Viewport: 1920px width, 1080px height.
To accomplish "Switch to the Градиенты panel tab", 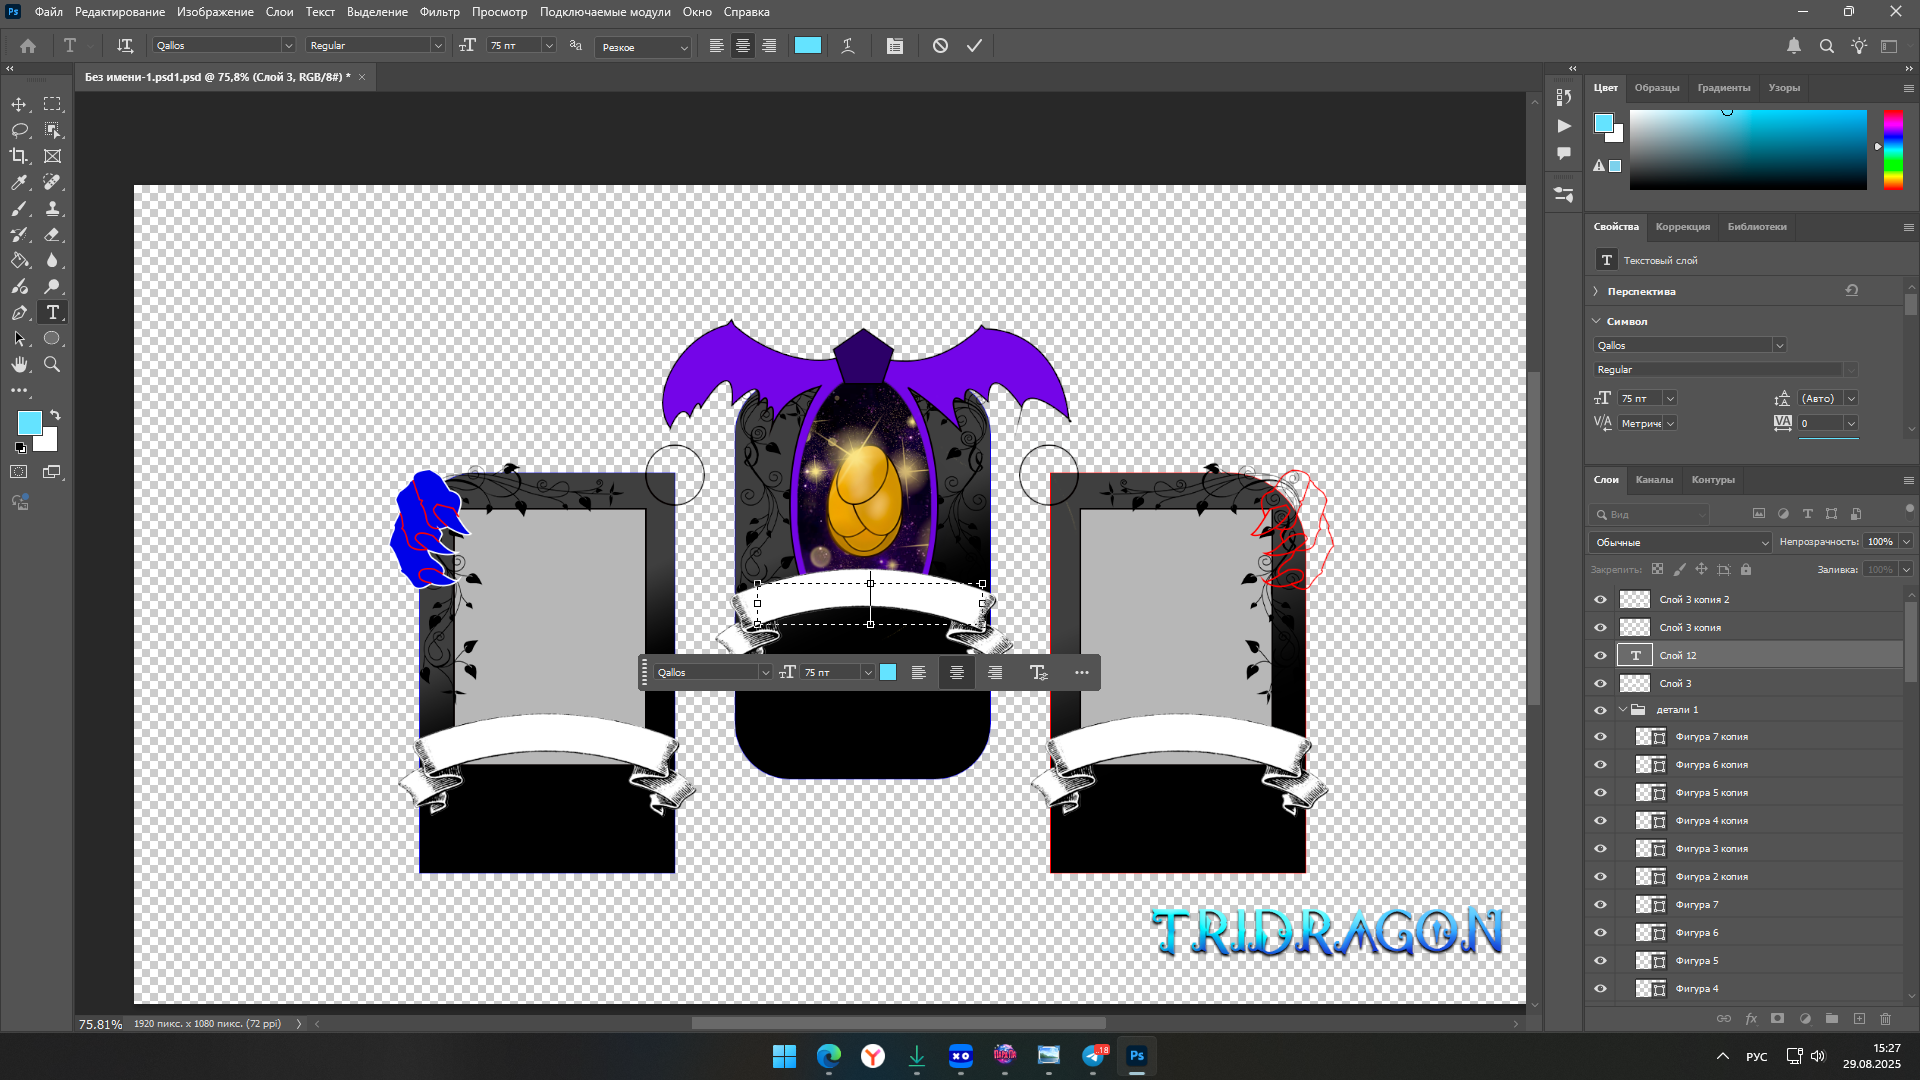I will (x=1723, y=88).
